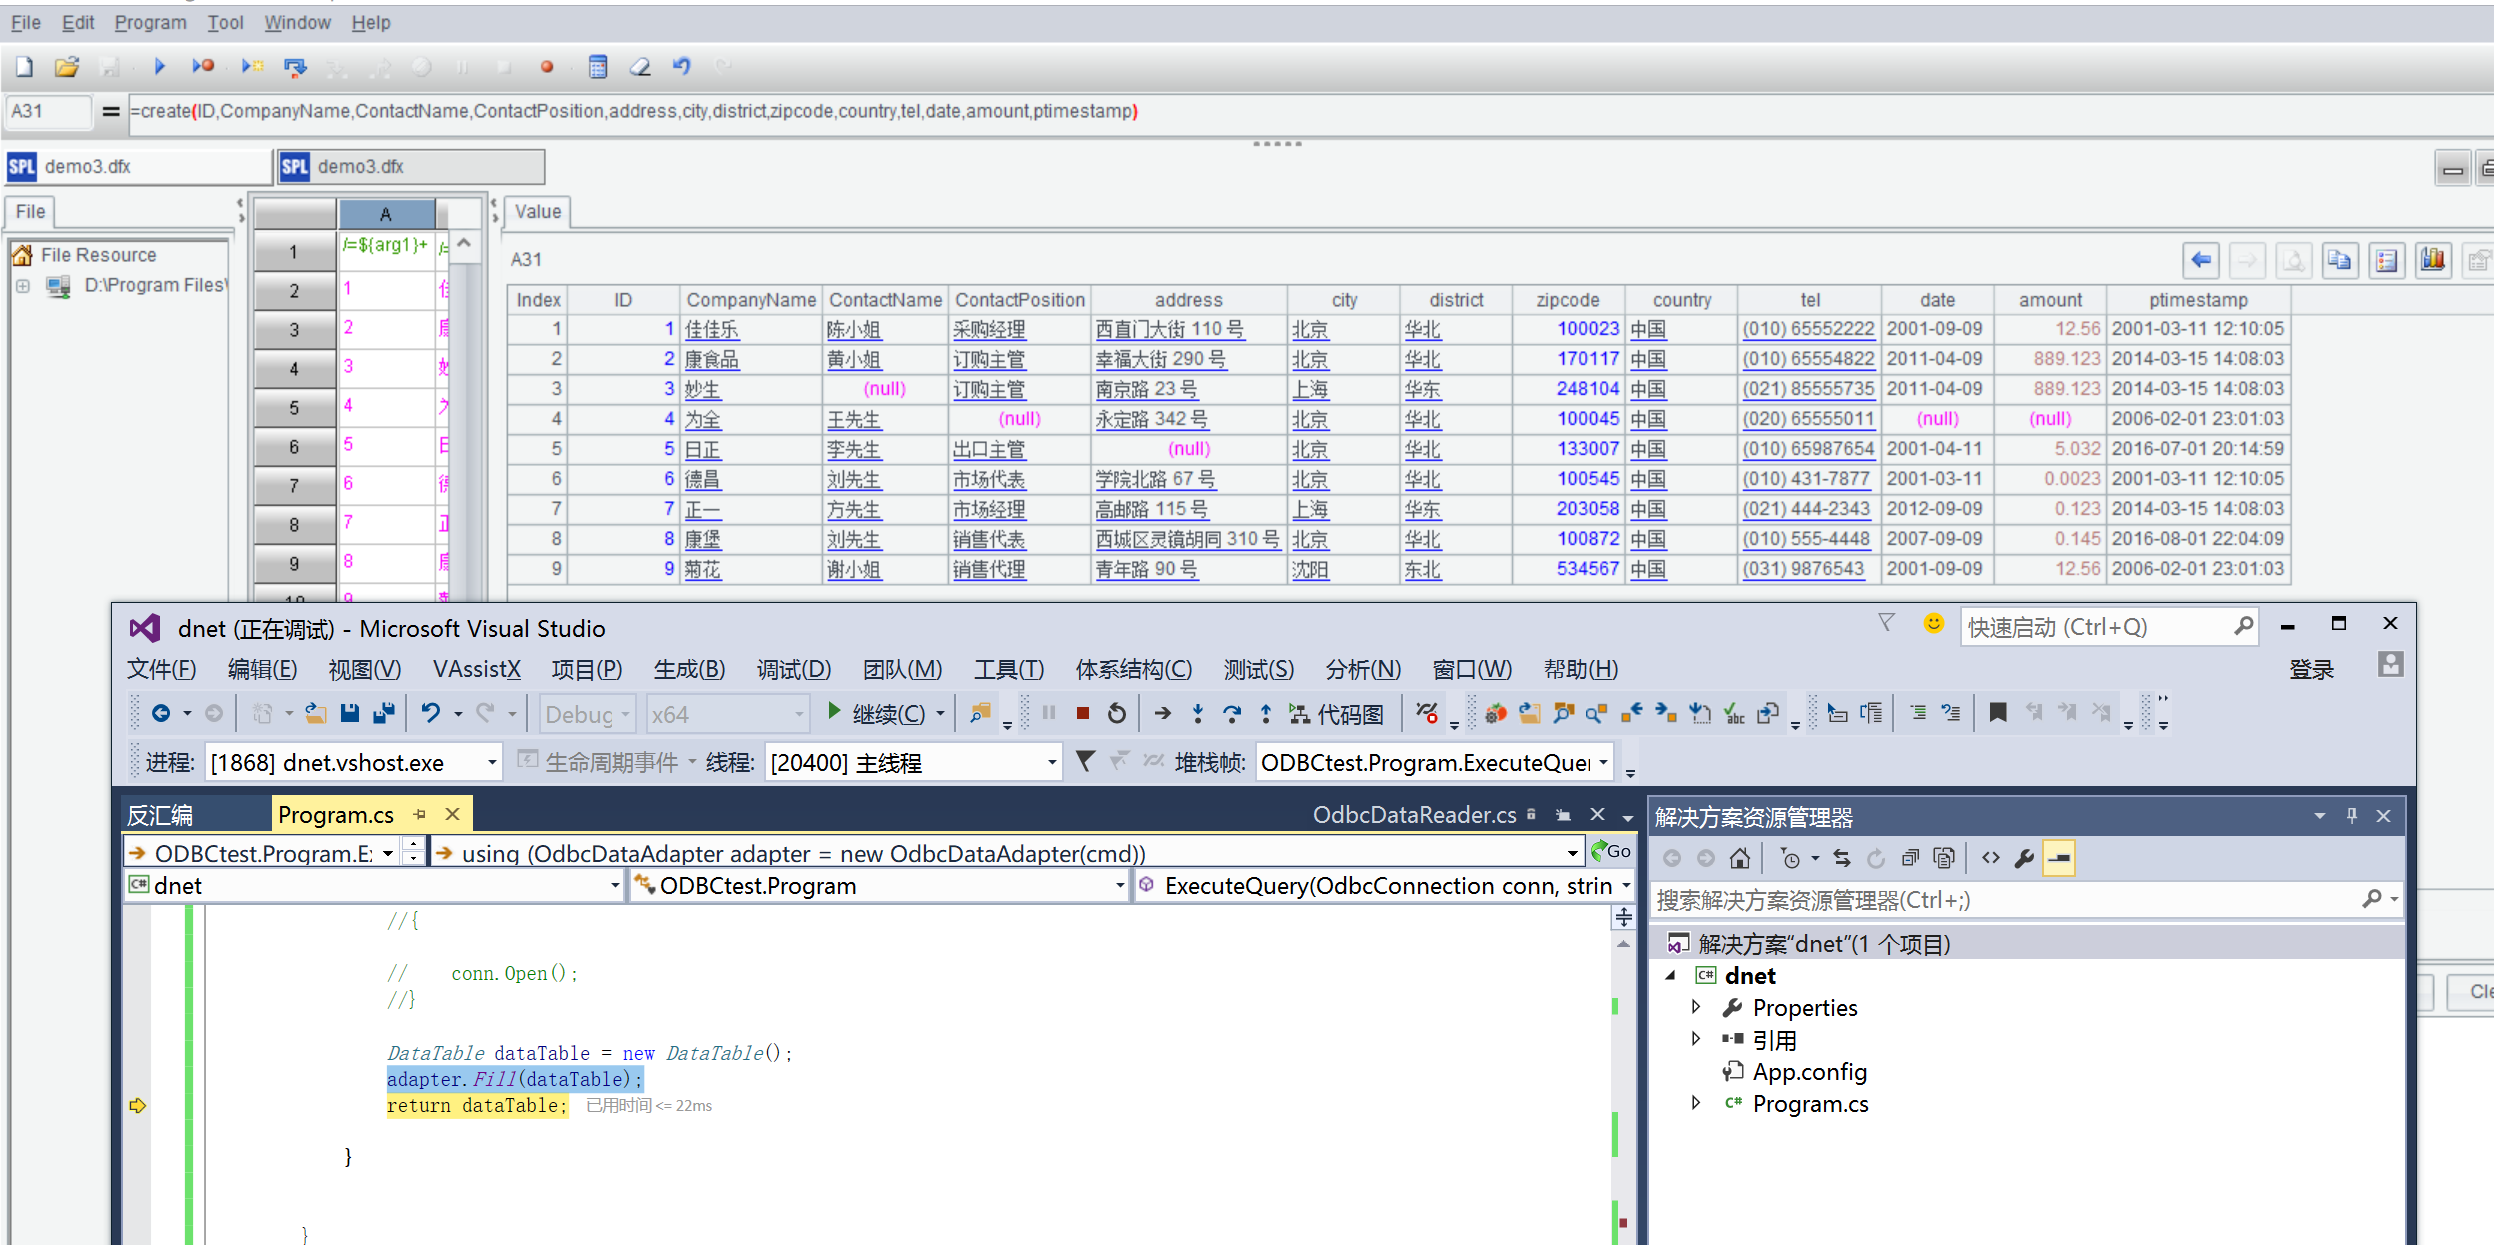Click the calculator icon in the SPL toolbar
The image size is (2494, 1245).
click(597, 67)
